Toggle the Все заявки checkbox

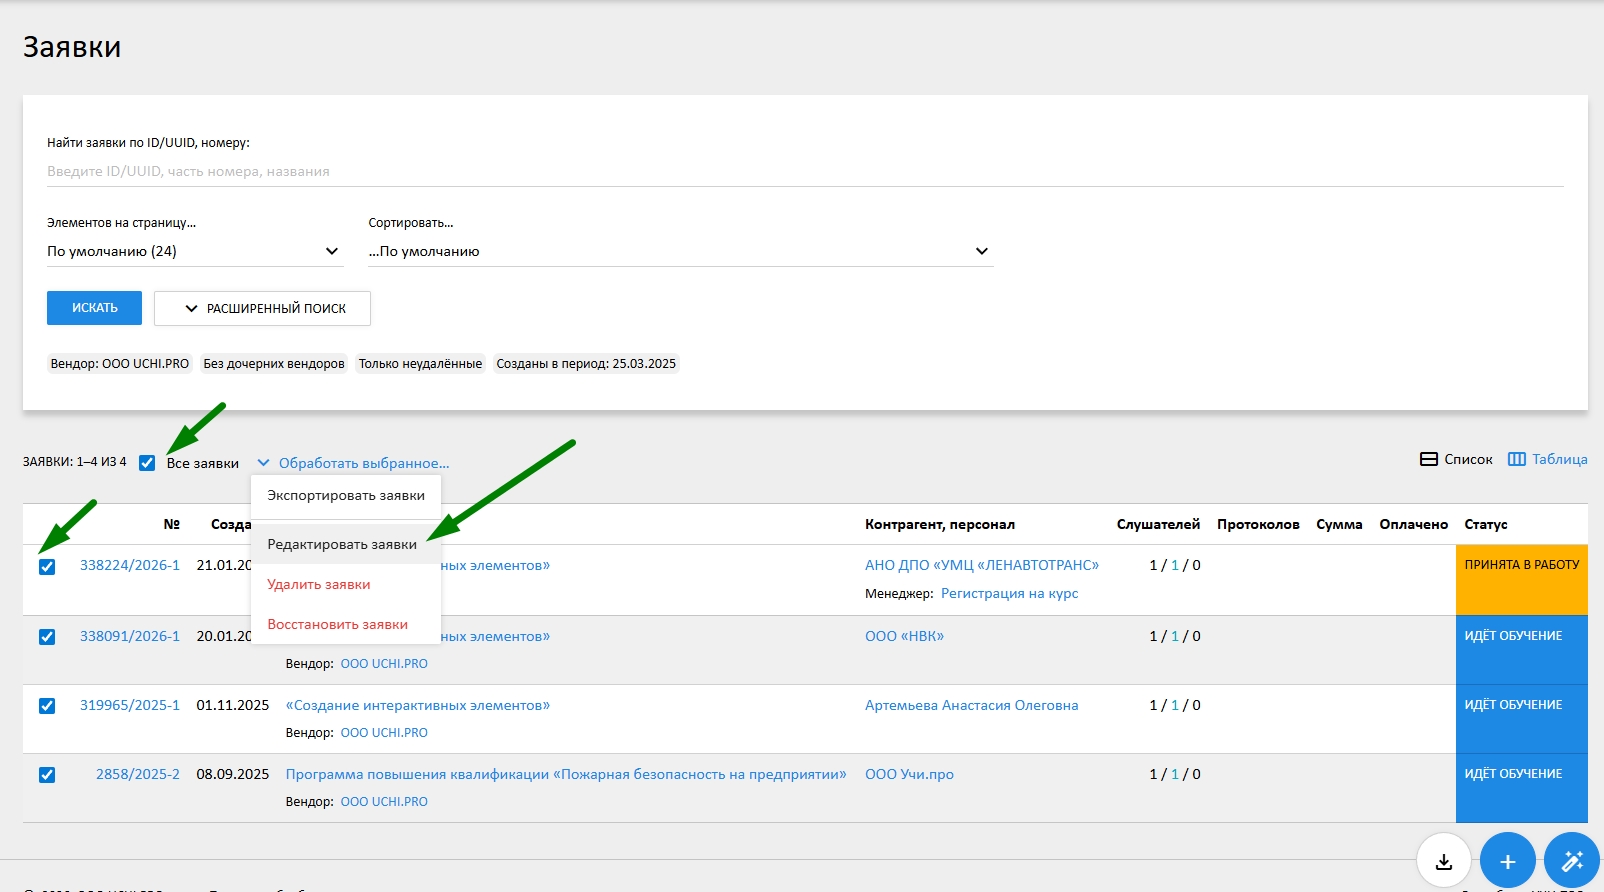147,463
